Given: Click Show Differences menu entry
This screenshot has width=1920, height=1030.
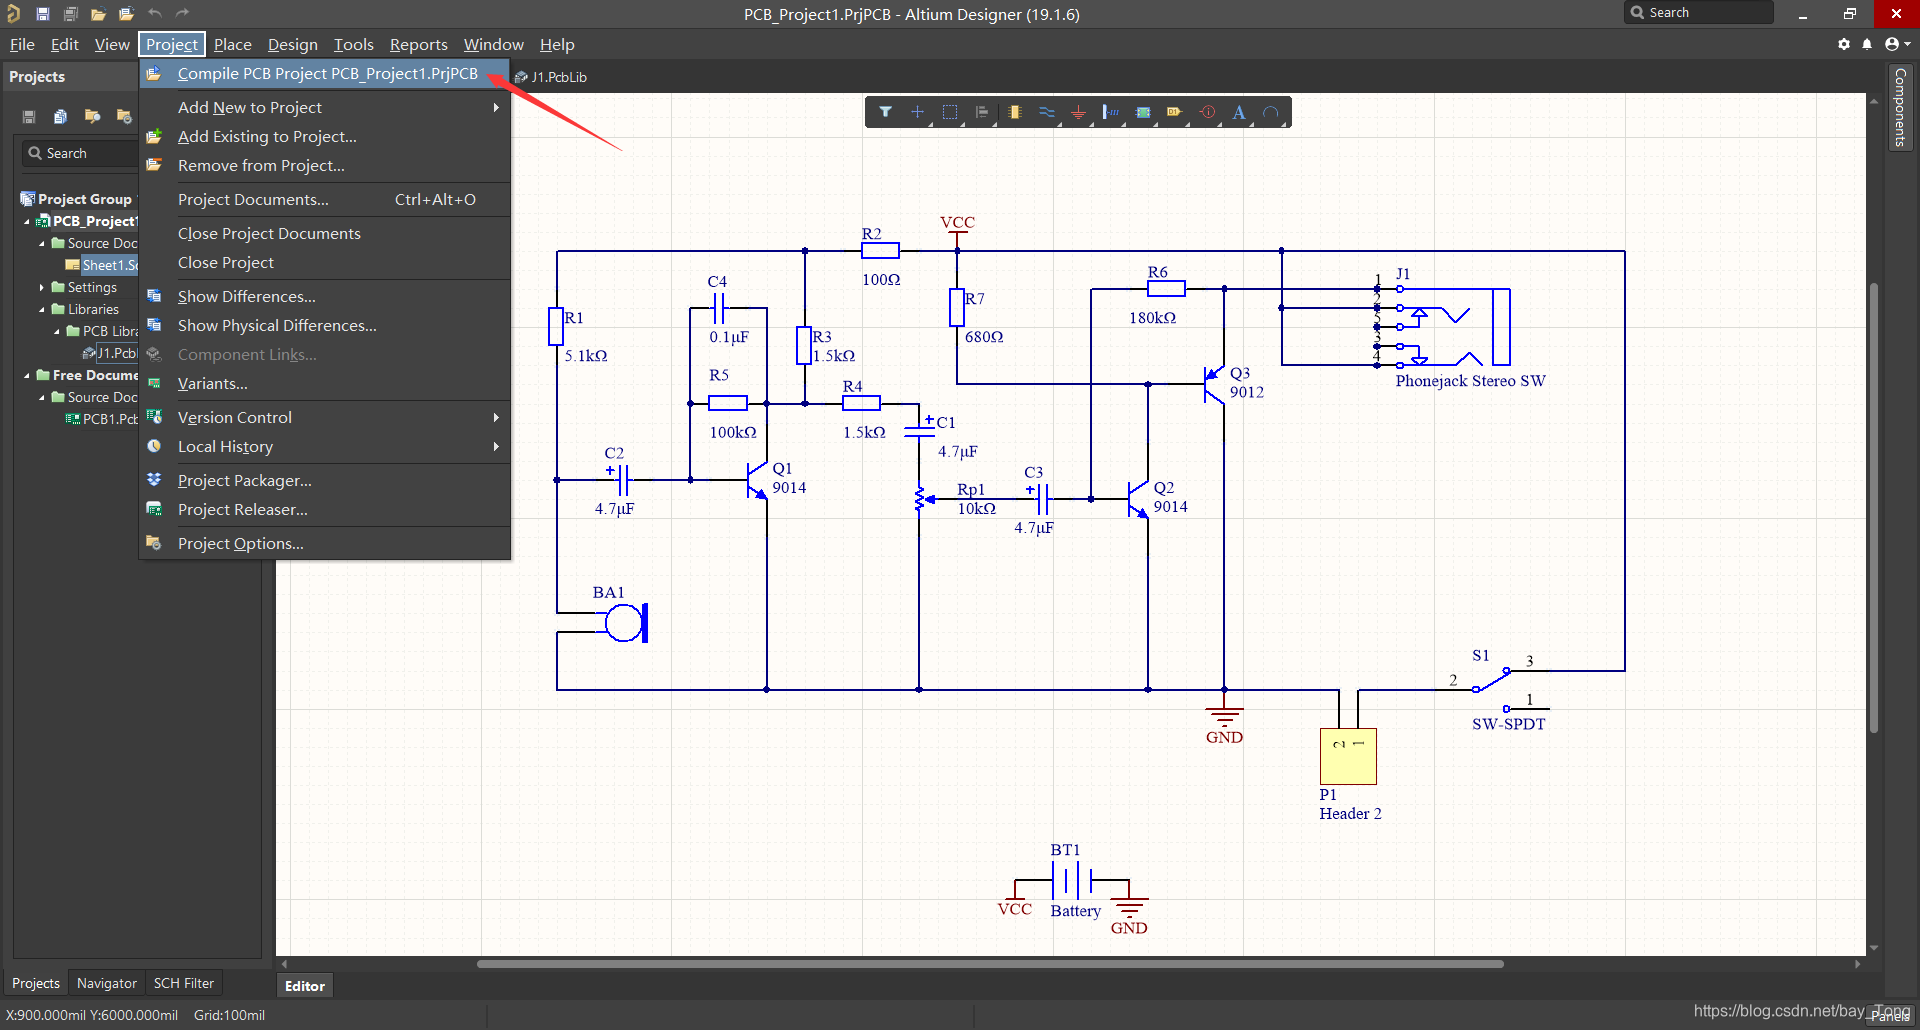Looking at the screenshot, I should click(325, 296).
